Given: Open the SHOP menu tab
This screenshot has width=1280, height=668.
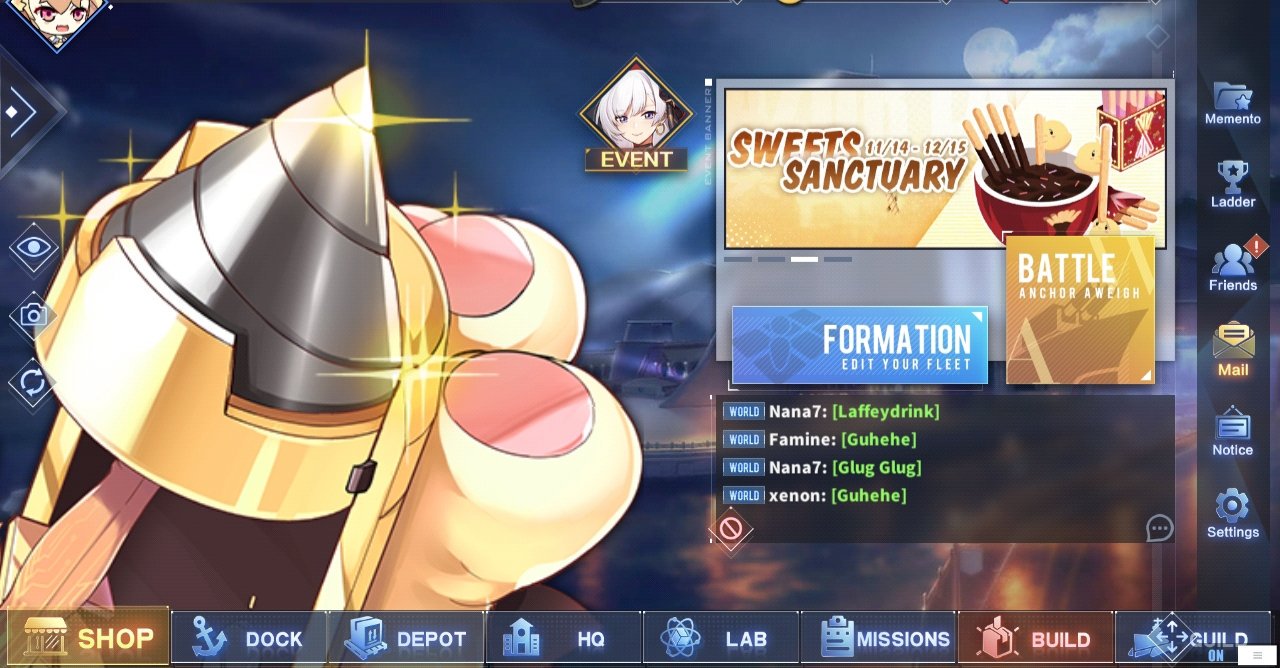Looking at the screenshot, I should coord(87,638).
